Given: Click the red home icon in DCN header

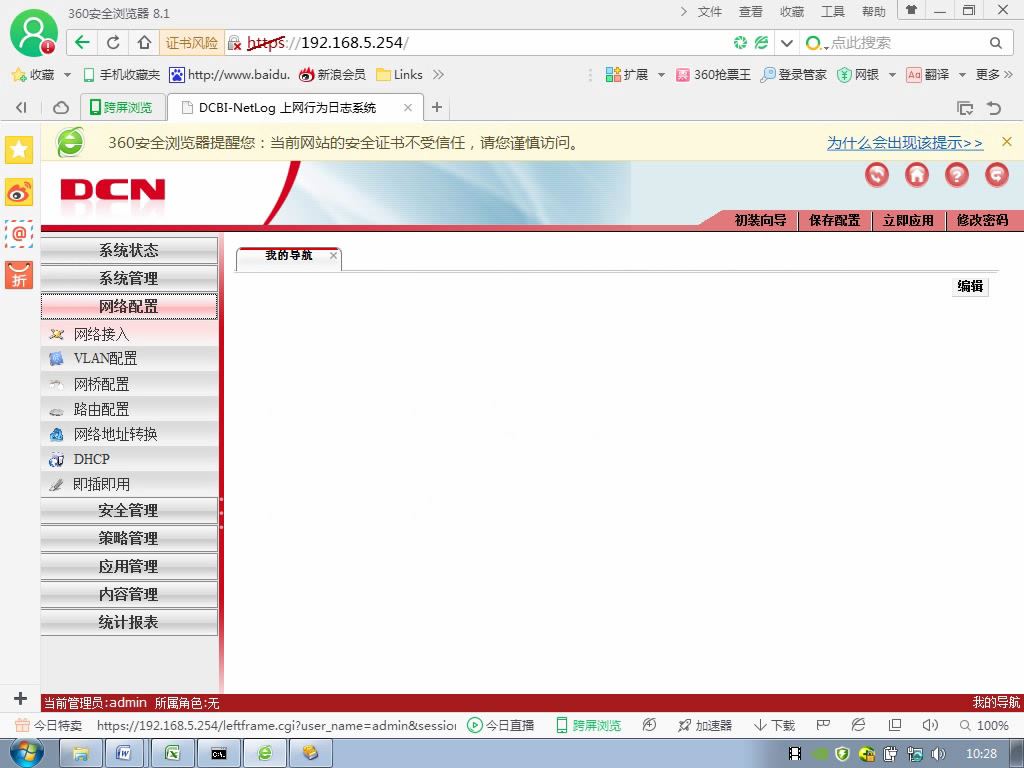Looking at the screenshot, I should 916,174.
